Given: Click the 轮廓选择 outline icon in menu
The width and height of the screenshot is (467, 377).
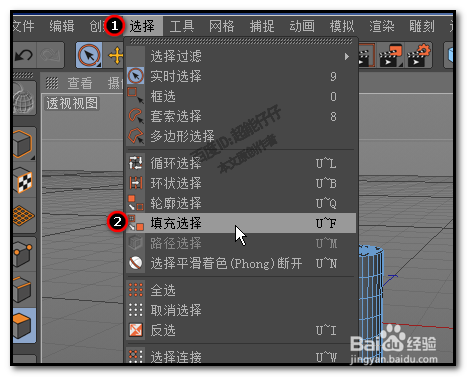Looking at the screenshot, I should pyautogui.click(x=136, y=203).
